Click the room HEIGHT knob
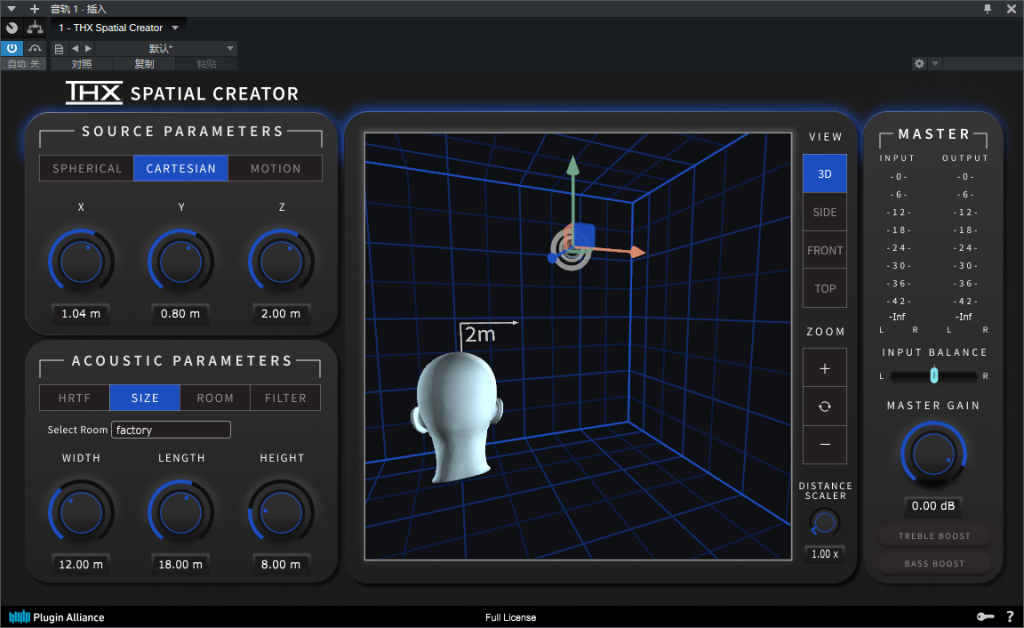This screenshot has height=628, width=1024. click(x=281, y=512)
